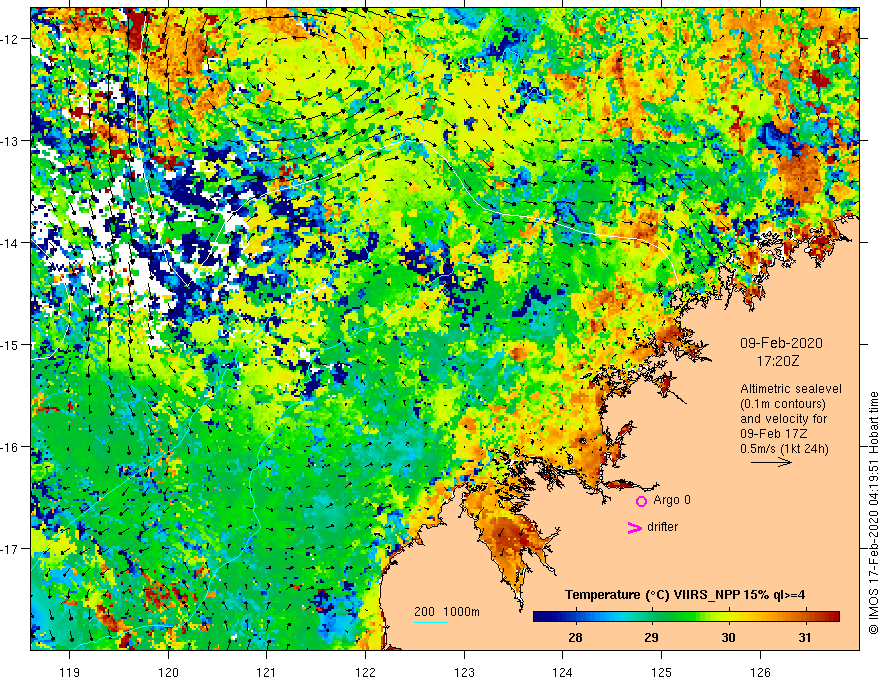
Task: Click the '(0.1m contours)' text
Action: (783, 404)
